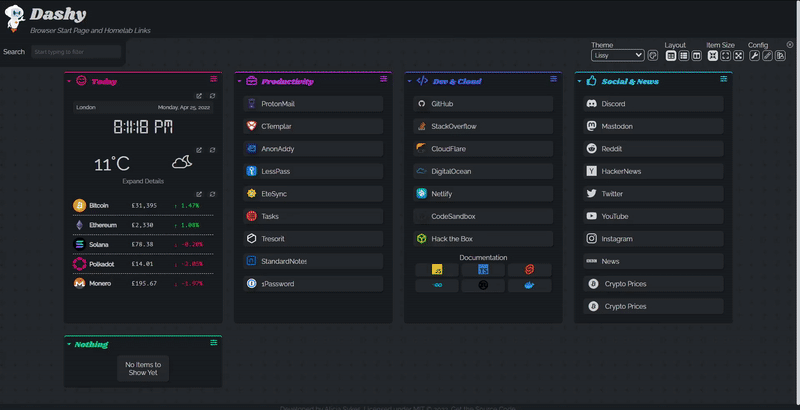800x410 pixels.
Task: Refresh the weather widget
Action: [x=212, y=150]
